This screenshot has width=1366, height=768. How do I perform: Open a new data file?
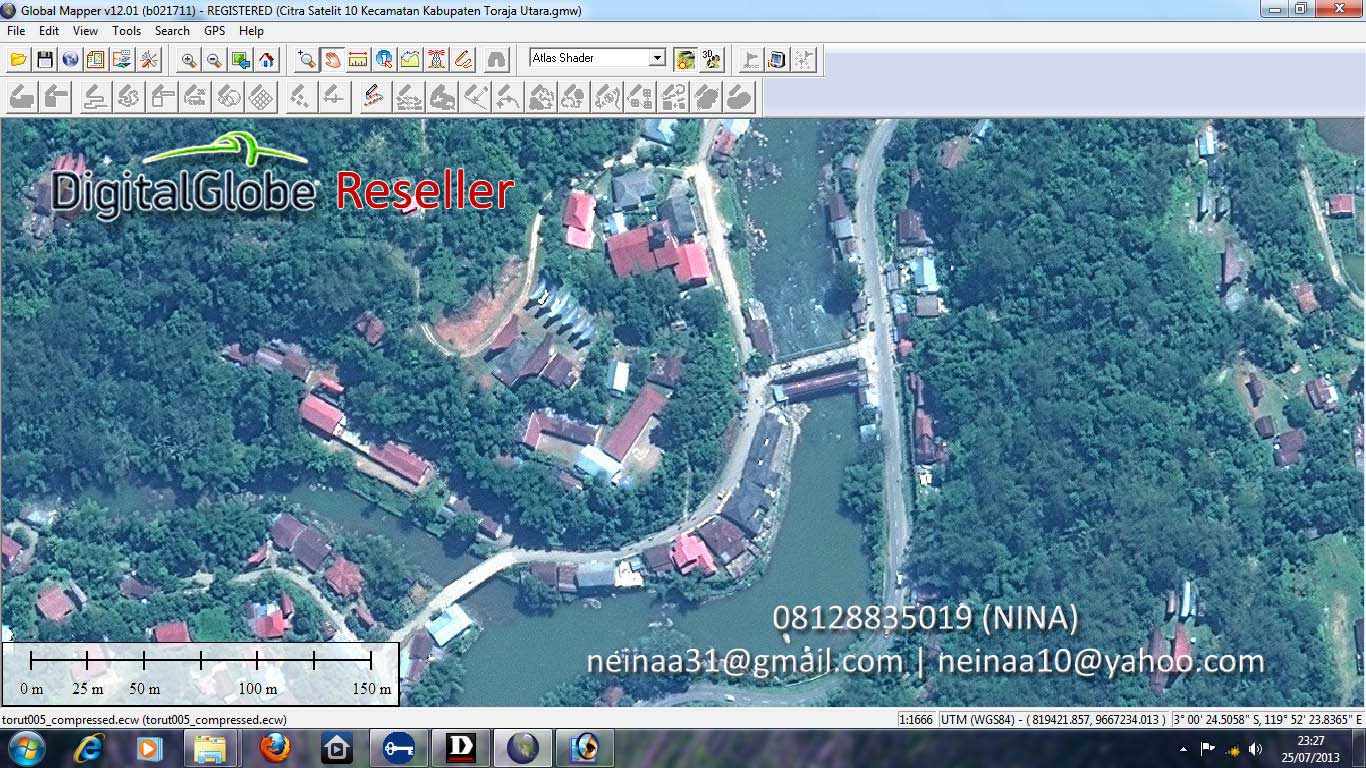coord(18,59)
